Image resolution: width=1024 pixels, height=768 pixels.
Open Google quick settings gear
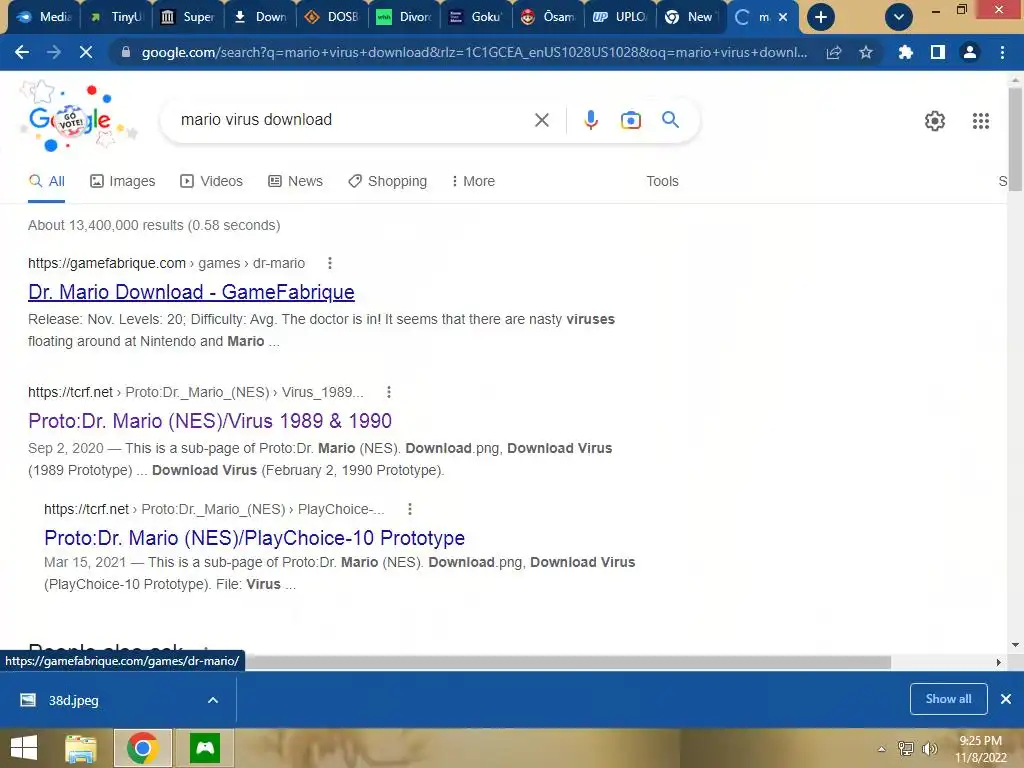click(935, 121)
